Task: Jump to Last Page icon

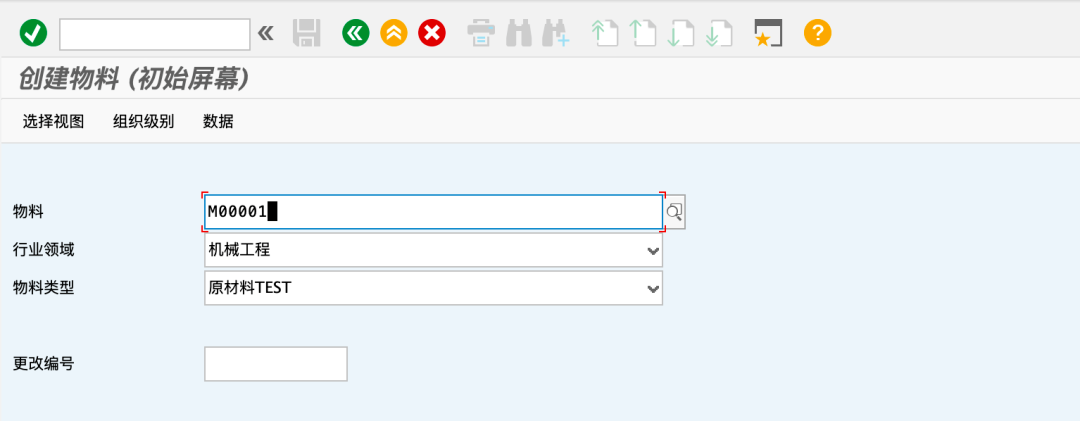Action: tap(717, 33)
